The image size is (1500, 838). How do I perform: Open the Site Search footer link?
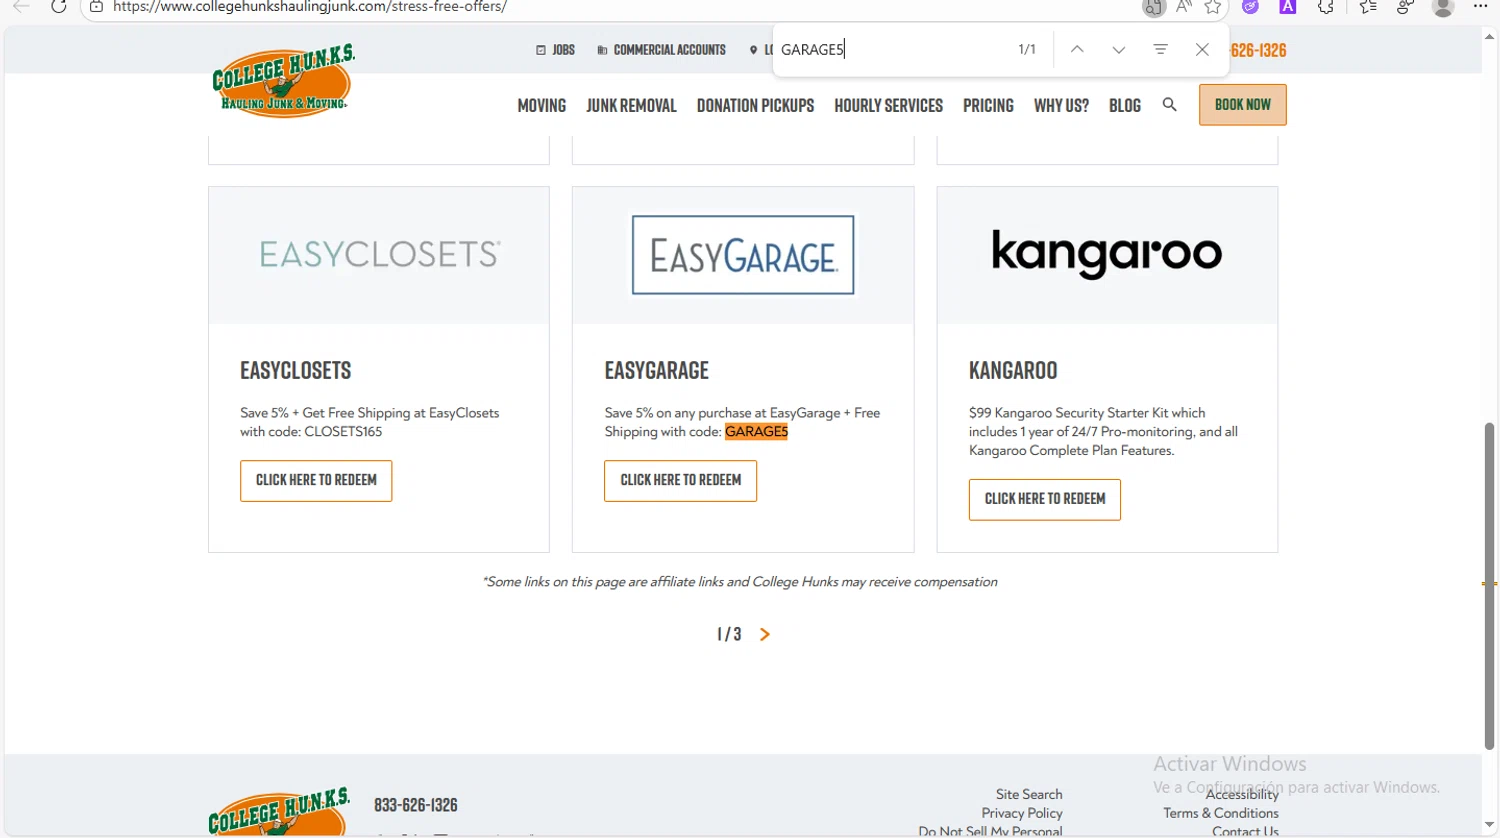[x=1029, y=794]
